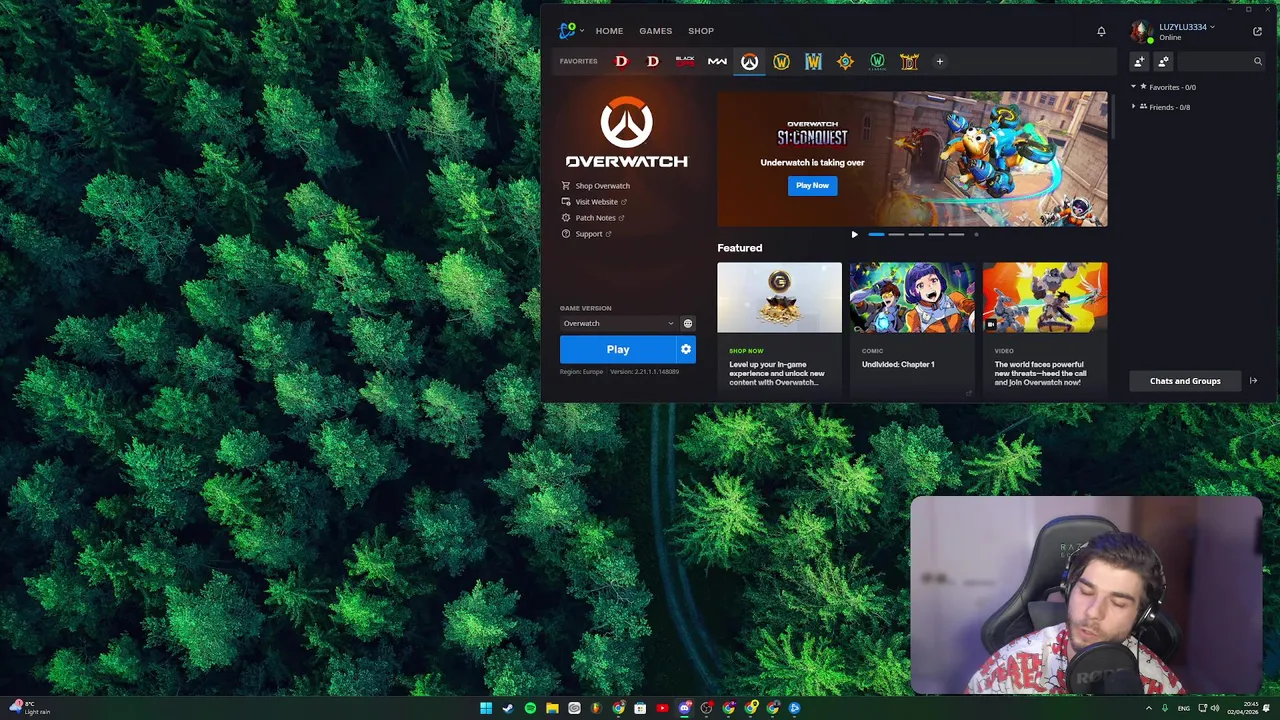Open the GAMES tab
The width and height of the screenshot is (1280, 720).
pyautogui.click(x=656, y=31)
